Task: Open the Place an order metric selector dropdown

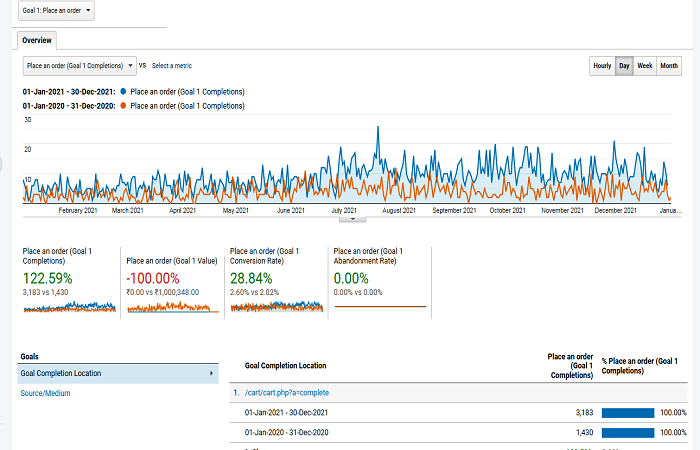Action: coord(79,66)
